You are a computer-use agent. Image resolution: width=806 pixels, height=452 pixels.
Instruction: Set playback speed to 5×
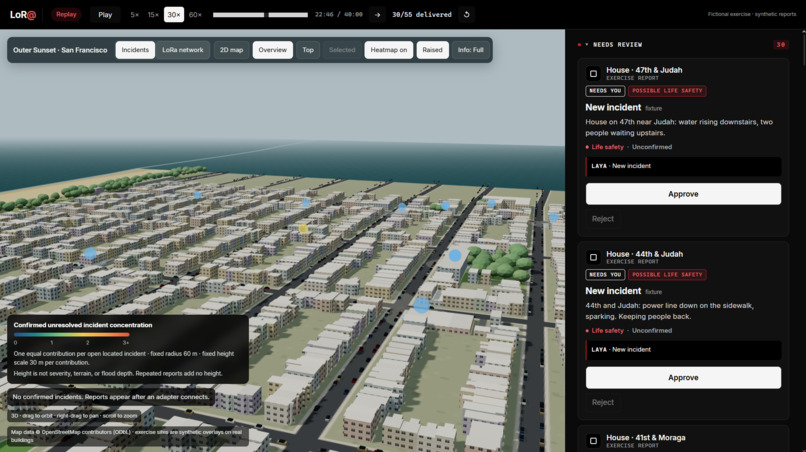(135, 14)
